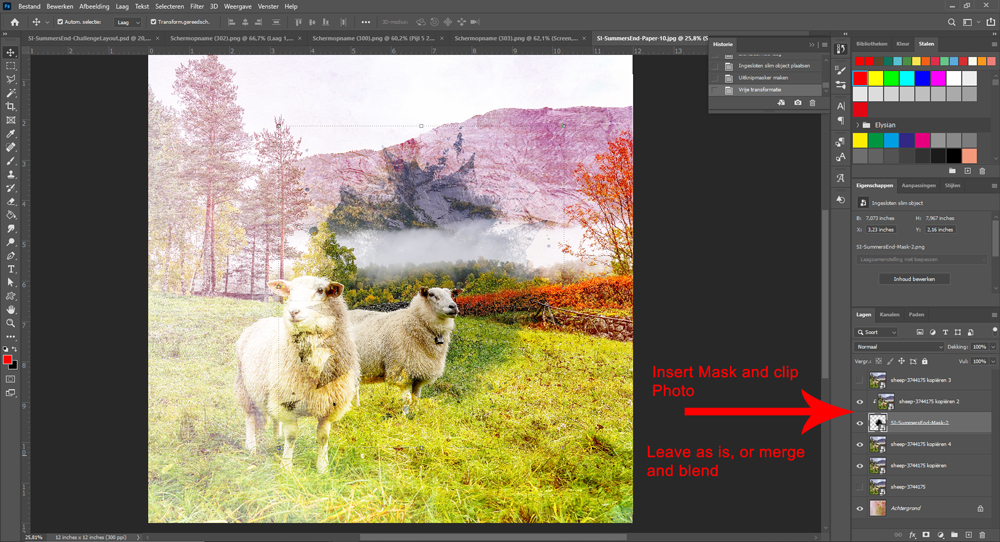The image size is (1000, 542).
Task: Click the Uitknipmasker maken history state
Action: tap(763, 78)
